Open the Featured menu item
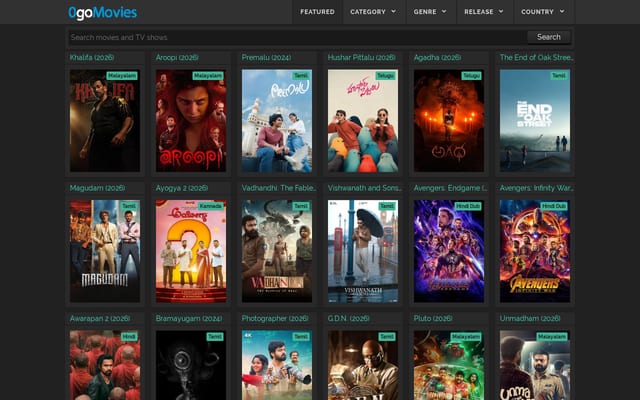The width and height of the screenshot is (640, 400). coord(317,12)
